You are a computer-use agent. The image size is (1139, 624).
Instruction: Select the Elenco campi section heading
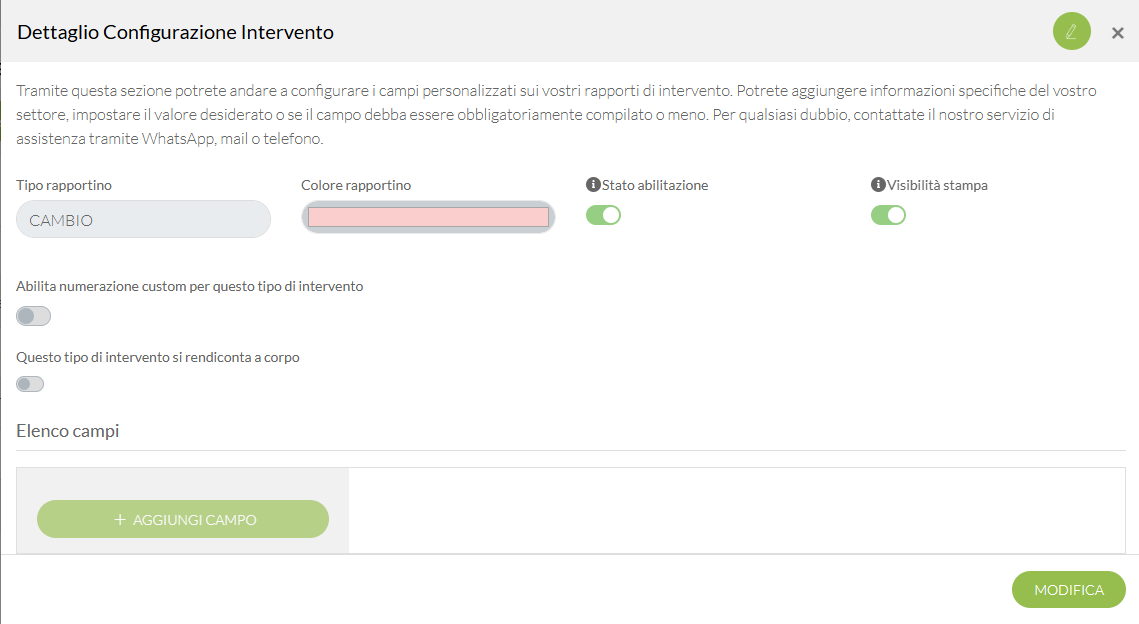coord(68,431)
